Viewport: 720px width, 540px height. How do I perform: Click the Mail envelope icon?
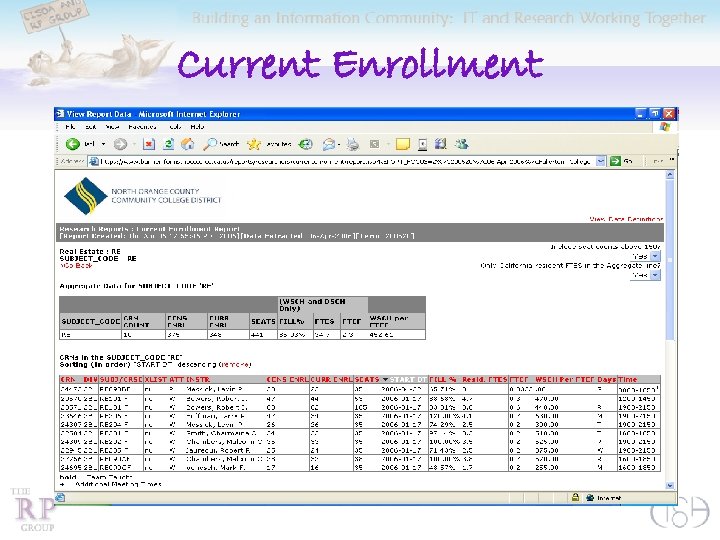pos(329,145)
